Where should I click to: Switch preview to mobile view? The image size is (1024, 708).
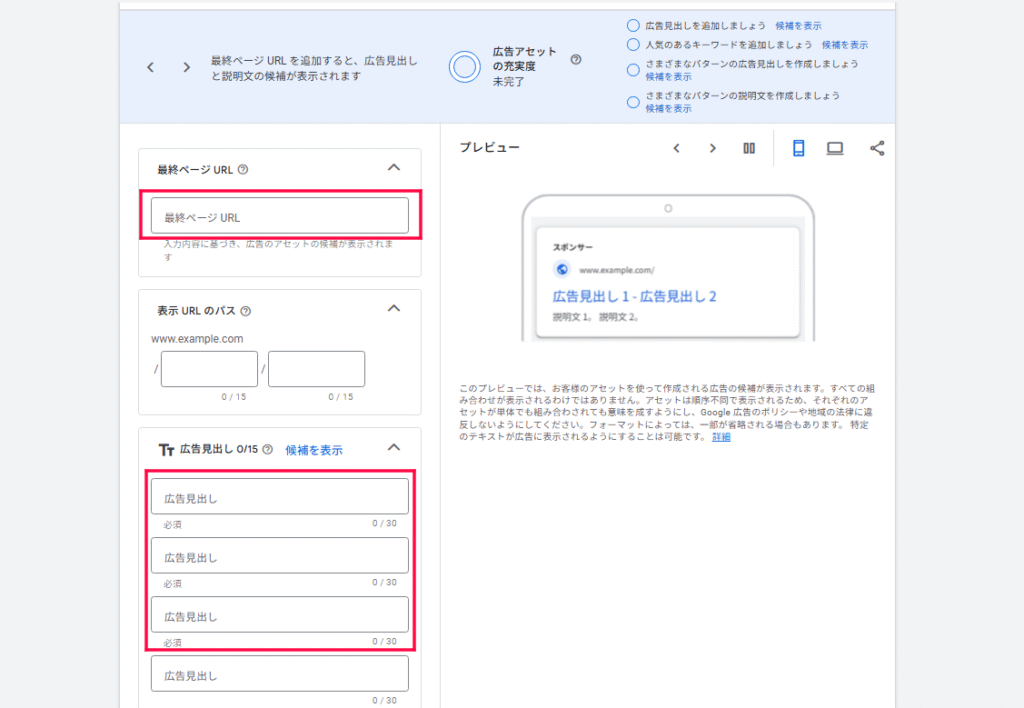pyautogui.click(x=798, y=147)
